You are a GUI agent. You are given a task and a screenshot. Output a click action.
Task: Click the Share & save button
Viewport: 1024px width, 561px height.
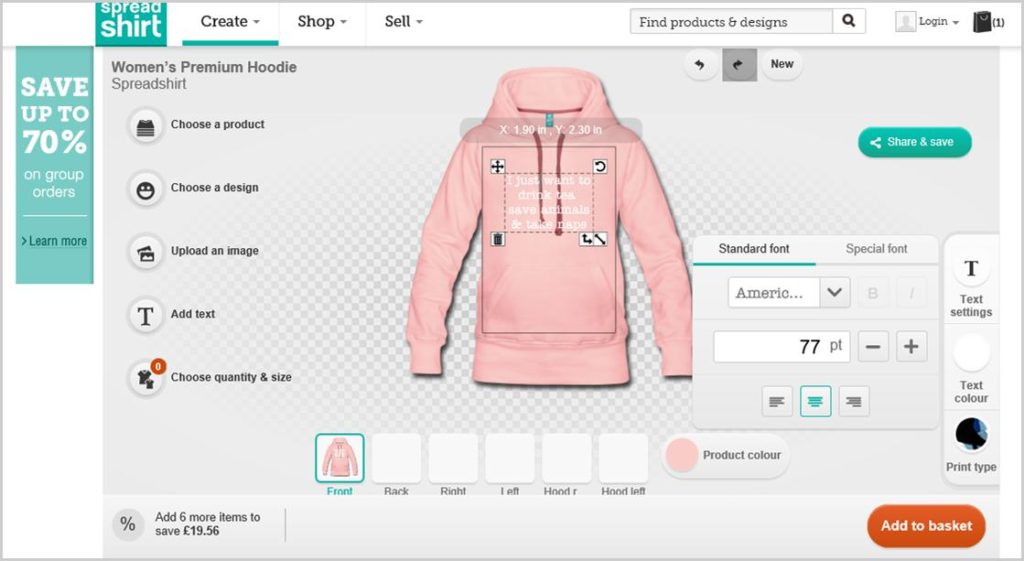914,142
